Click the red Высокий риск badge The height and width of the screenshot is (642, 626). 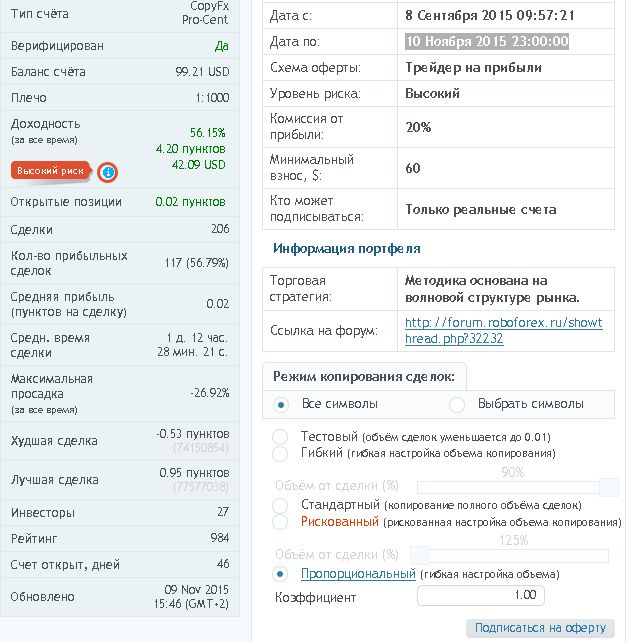(x=50, y=171)
